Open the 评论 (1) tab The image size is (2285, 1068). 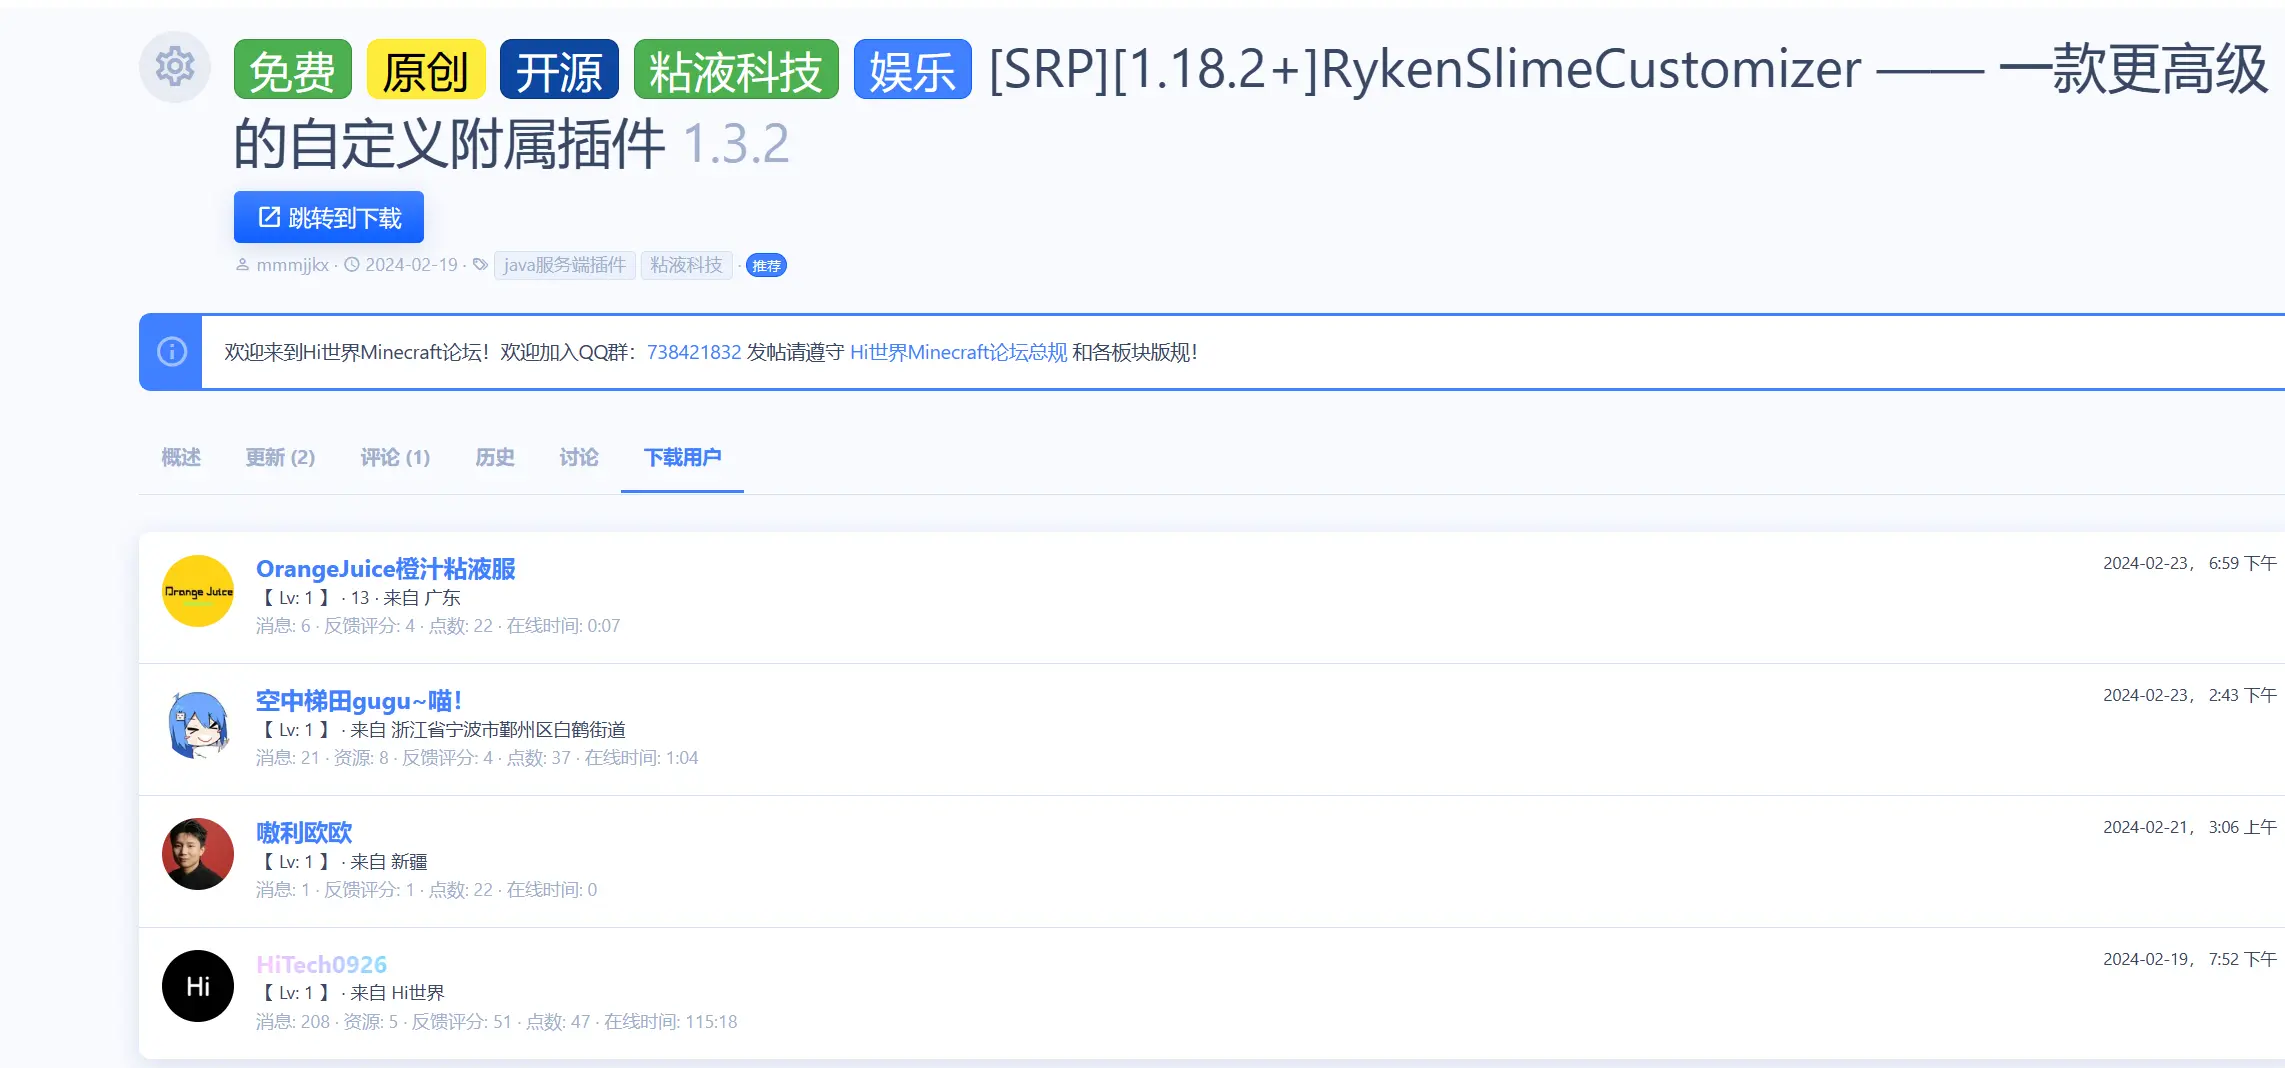[x=395, y=458]
